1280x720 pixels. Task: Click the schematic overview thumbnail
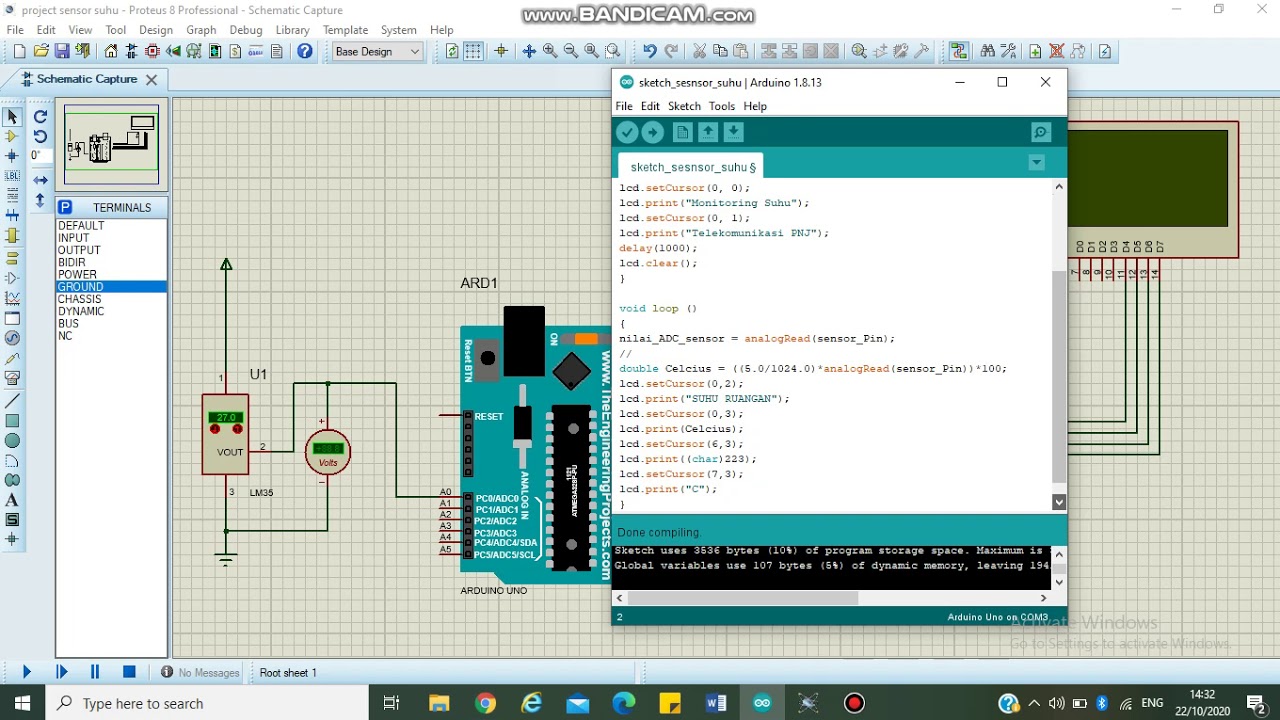(x=111, y=144)
